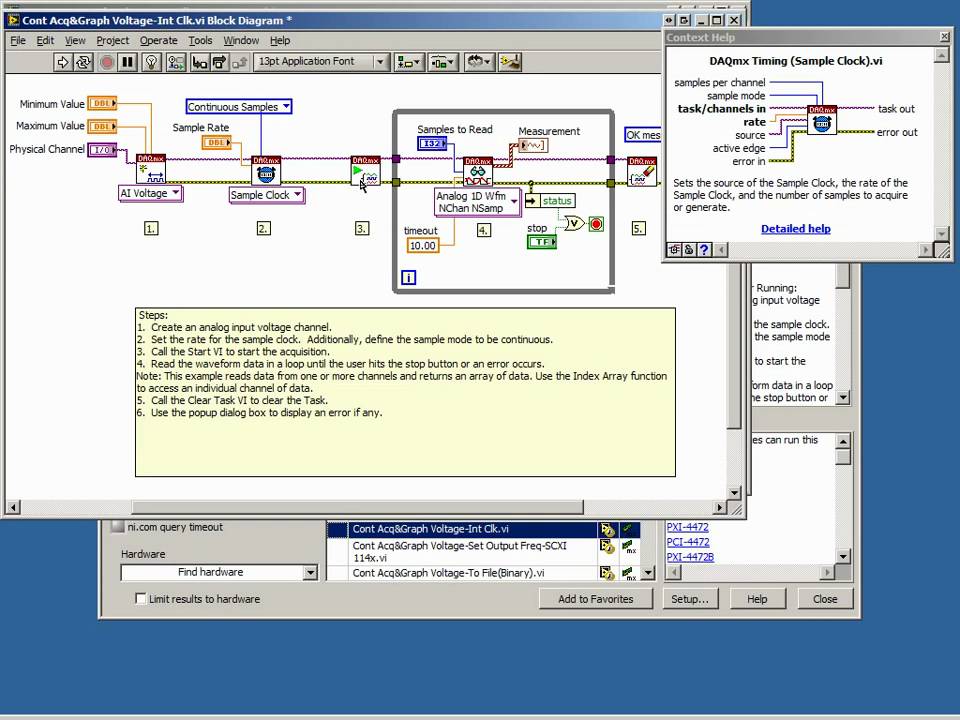This screenshot has width=960, height=720.
Task: Select the DAQmx Timing Sample Clock node
Action: (x=266, y=170)
